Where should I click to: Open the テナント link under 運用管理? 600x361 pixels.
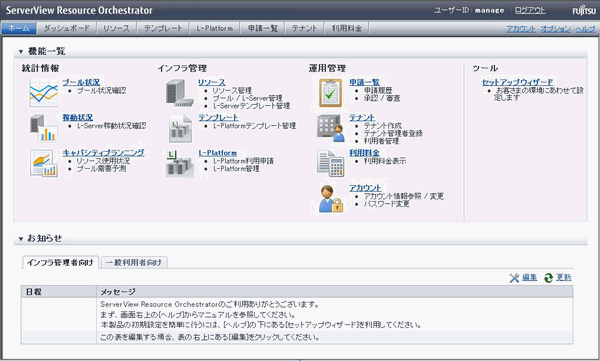click(x=362, y=118)
